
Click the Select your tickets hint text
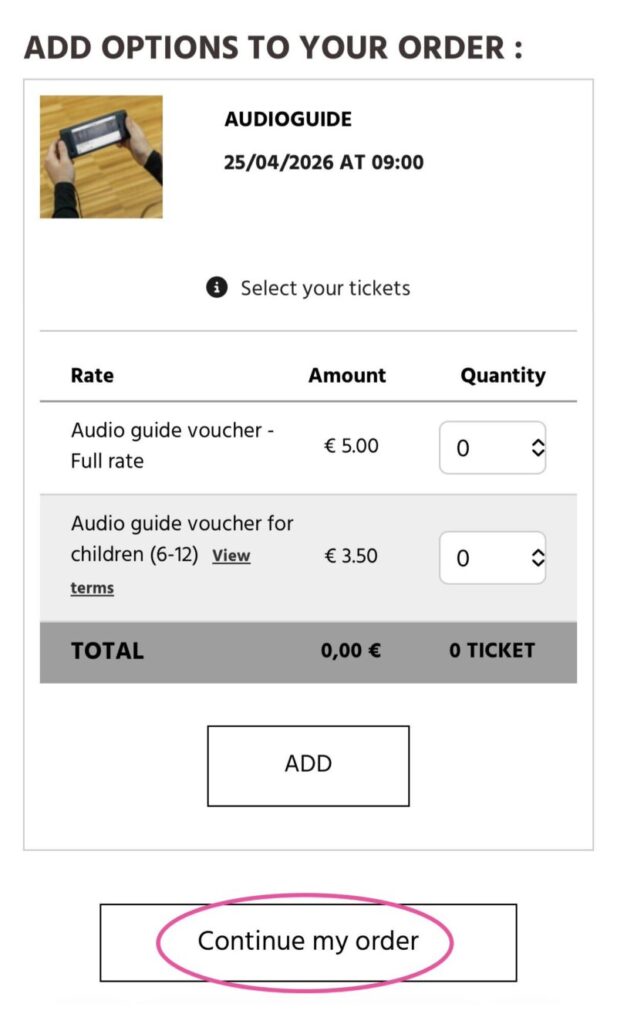325,288
